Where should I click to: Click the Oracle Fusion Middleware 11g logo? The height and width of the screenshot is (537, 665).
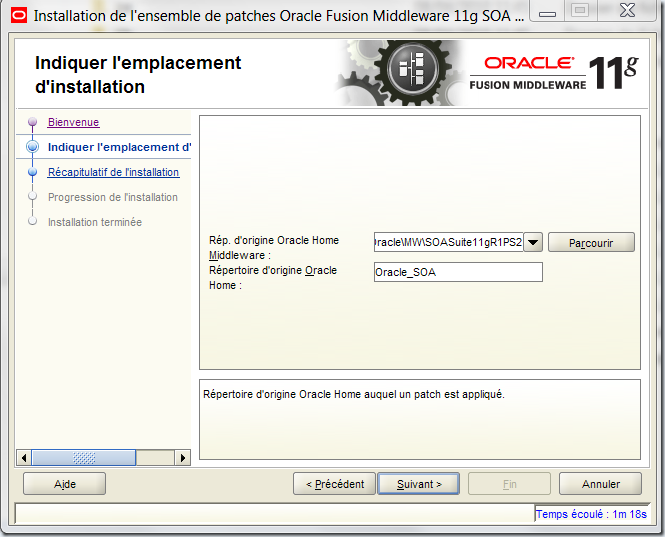554,73
